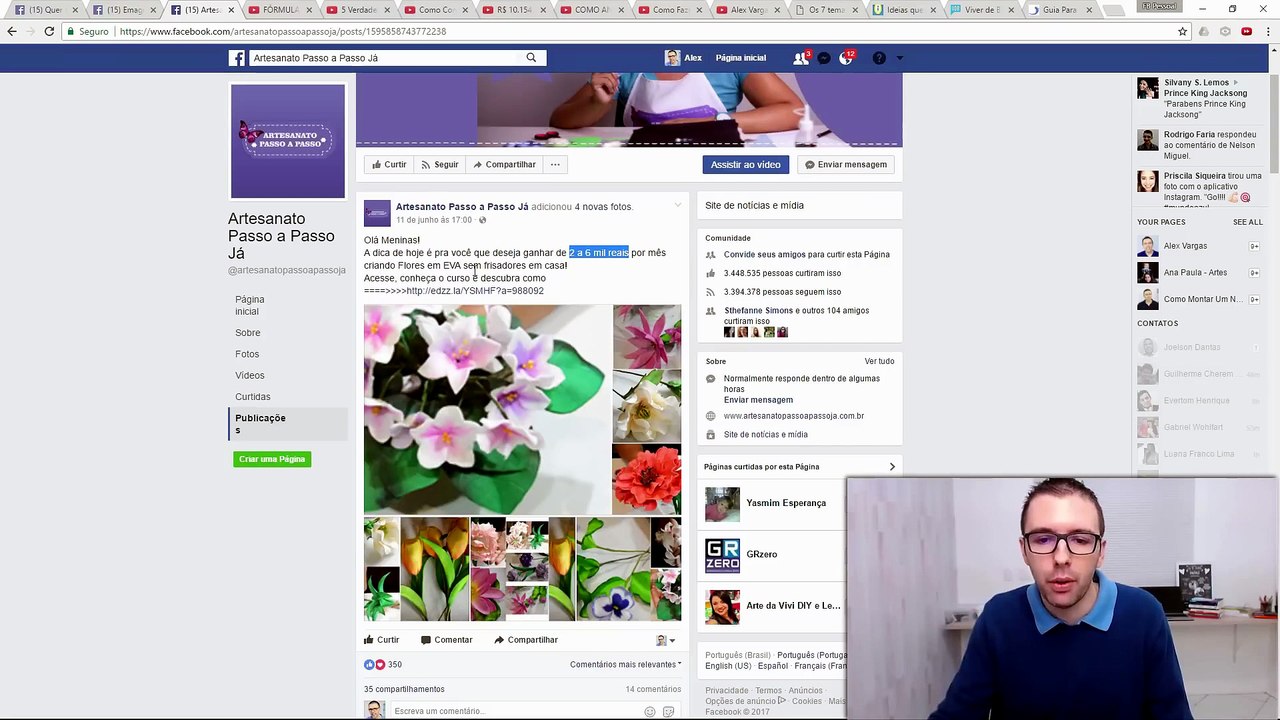Open 350 reactions count
Screen dimensions: 1280x720
(x=395, y=665)
